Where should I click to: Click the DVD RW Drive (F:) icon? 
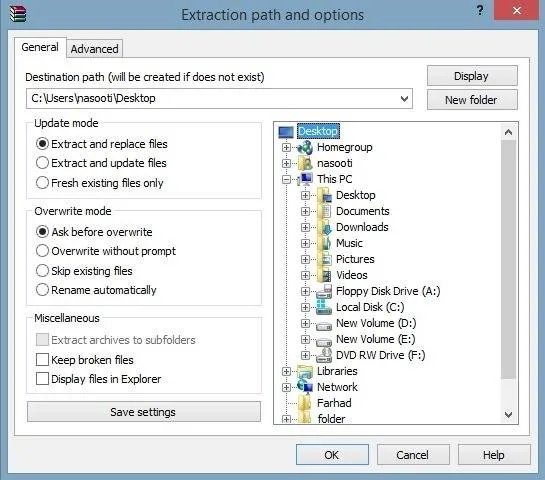pyautogui.click(x=324, y=355)
